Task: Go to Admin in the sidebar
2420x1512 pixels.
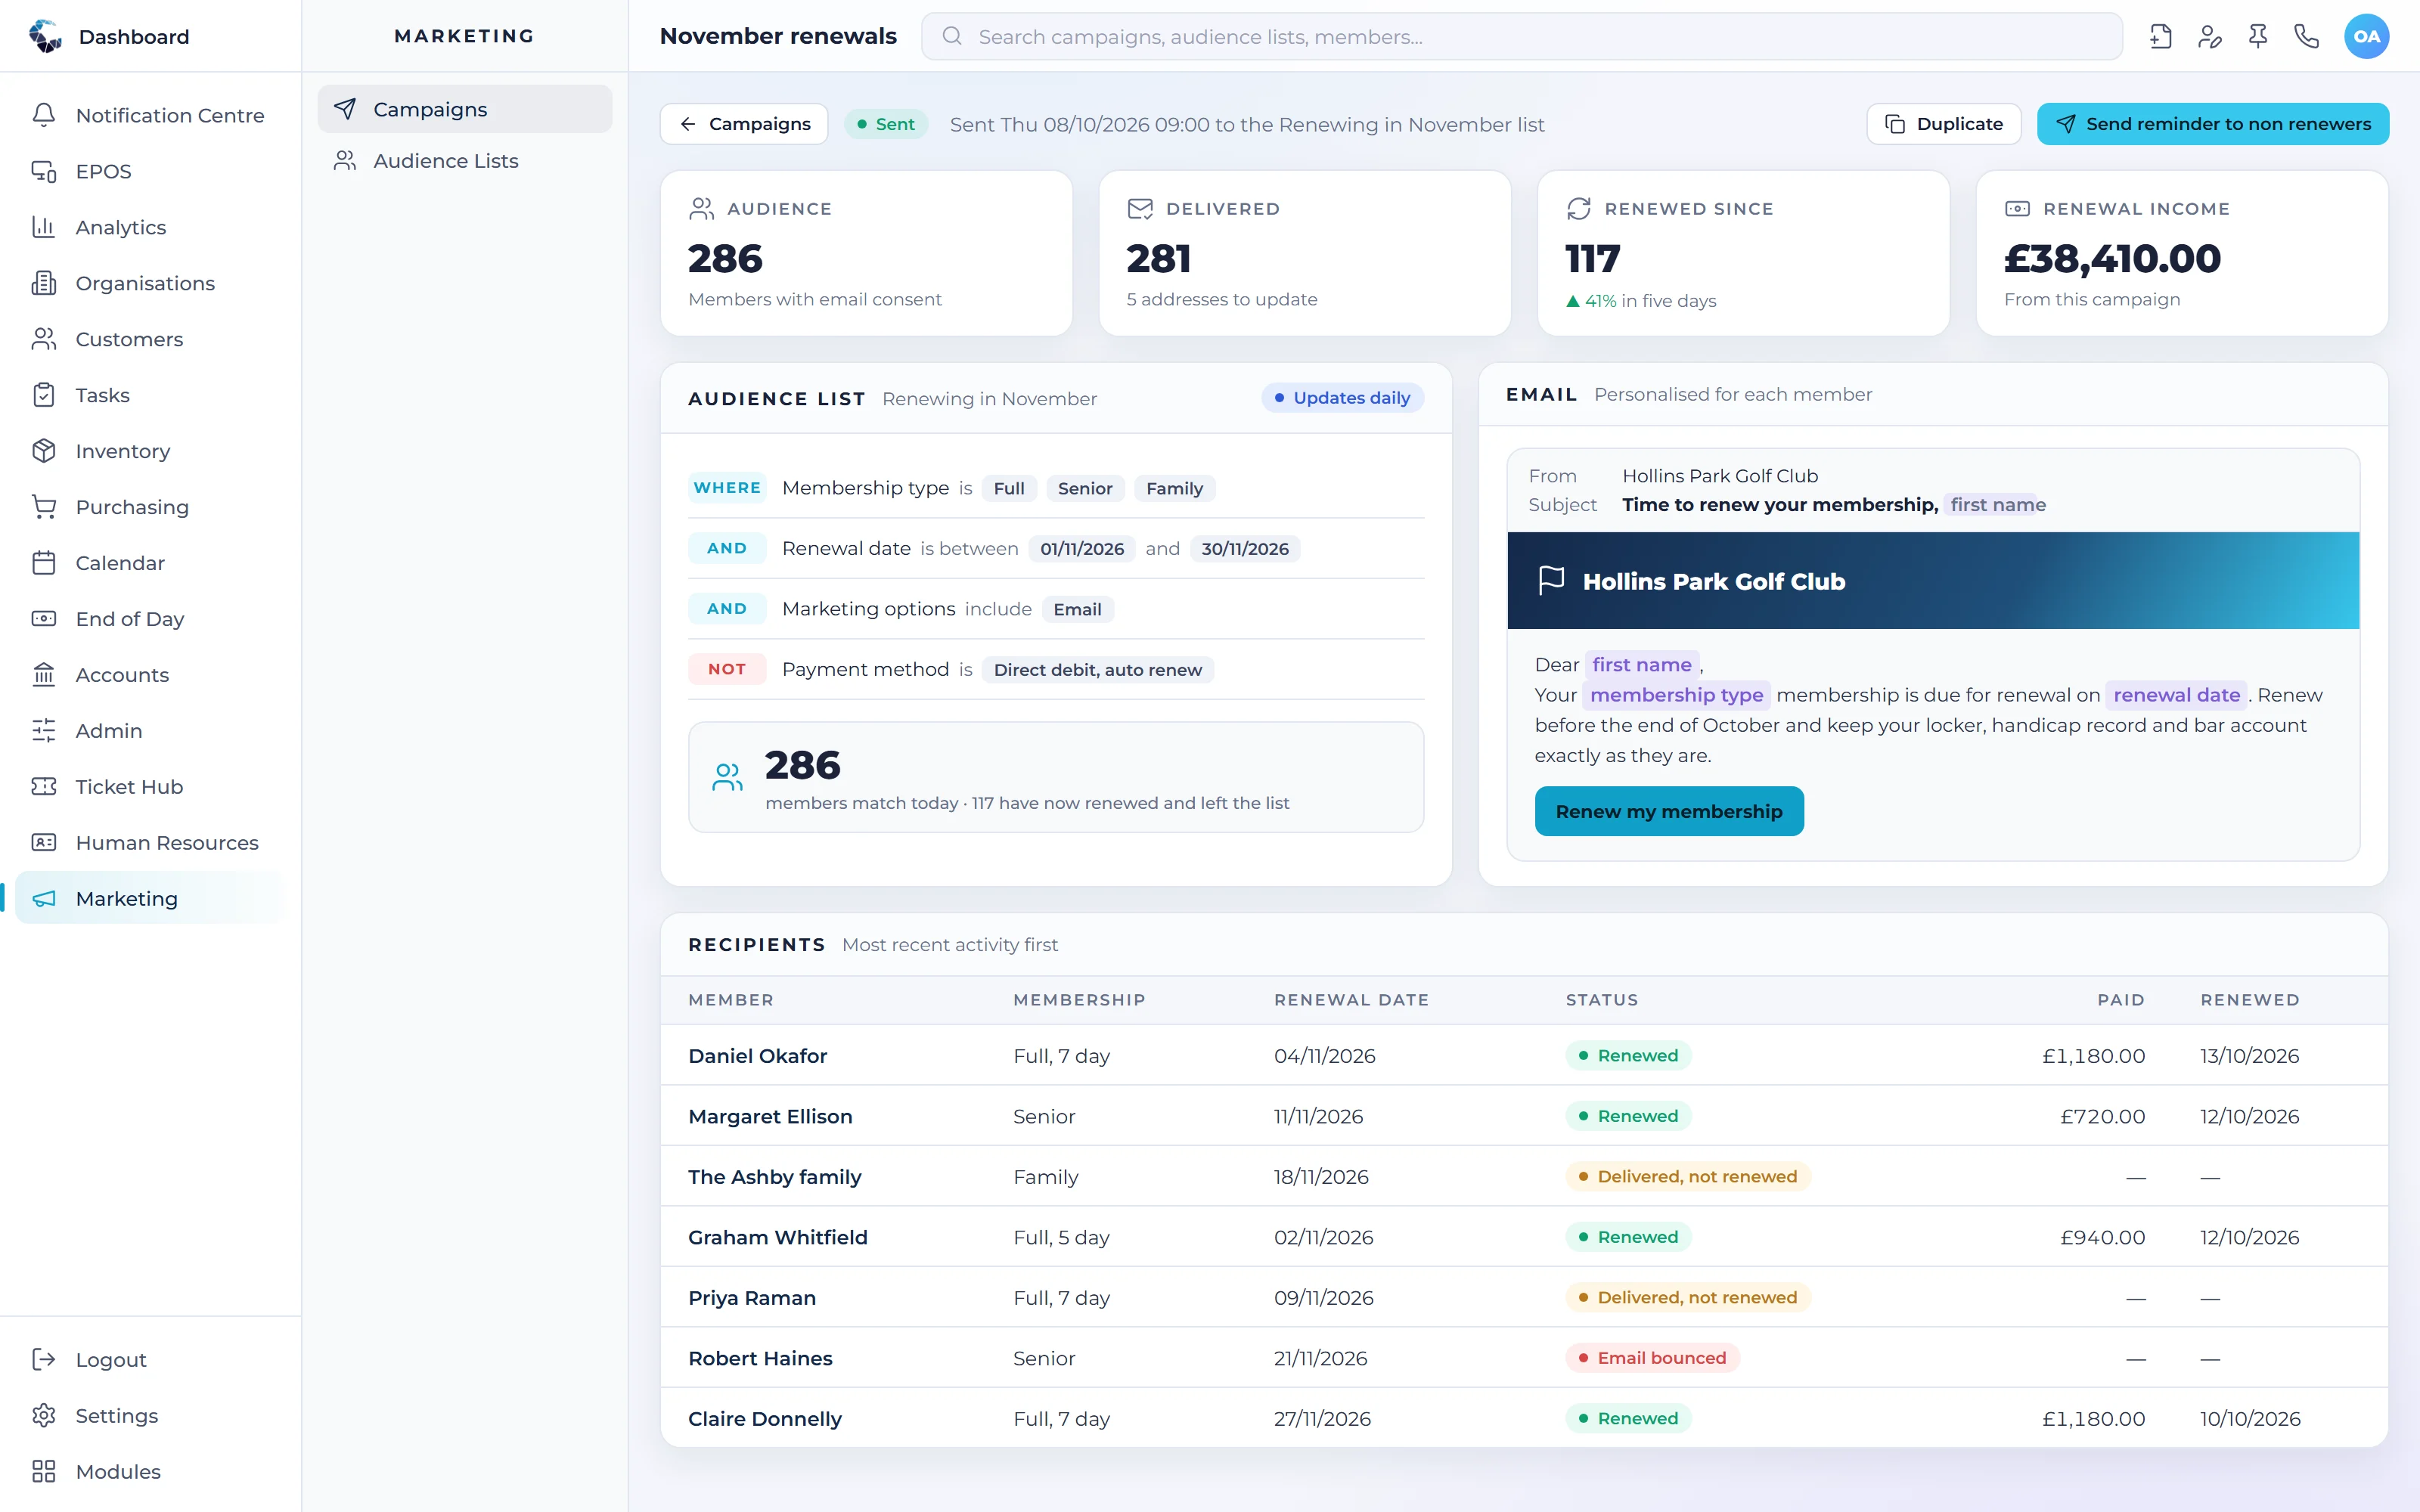Action: [150, 731]
